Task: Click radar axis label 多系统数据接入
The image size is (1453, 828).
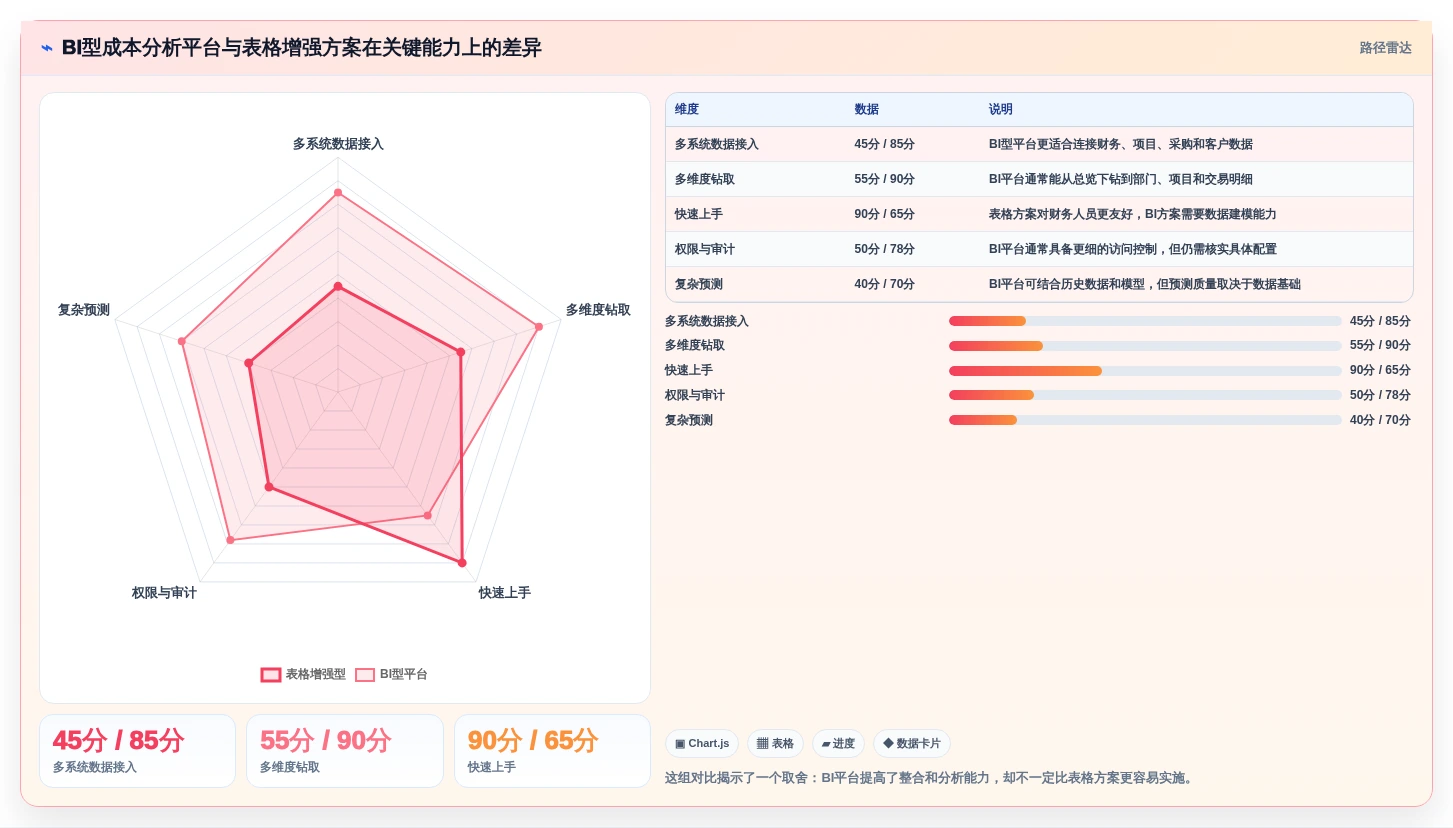Action: (338, 144)
